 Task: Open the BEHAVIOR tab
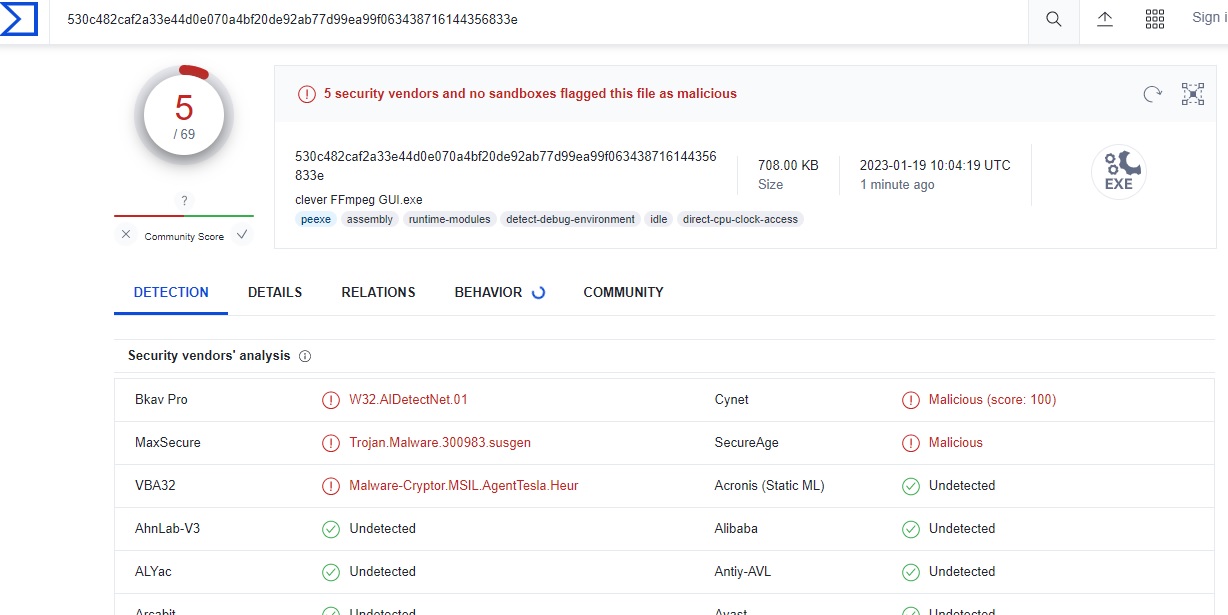(x=488, y=292)
